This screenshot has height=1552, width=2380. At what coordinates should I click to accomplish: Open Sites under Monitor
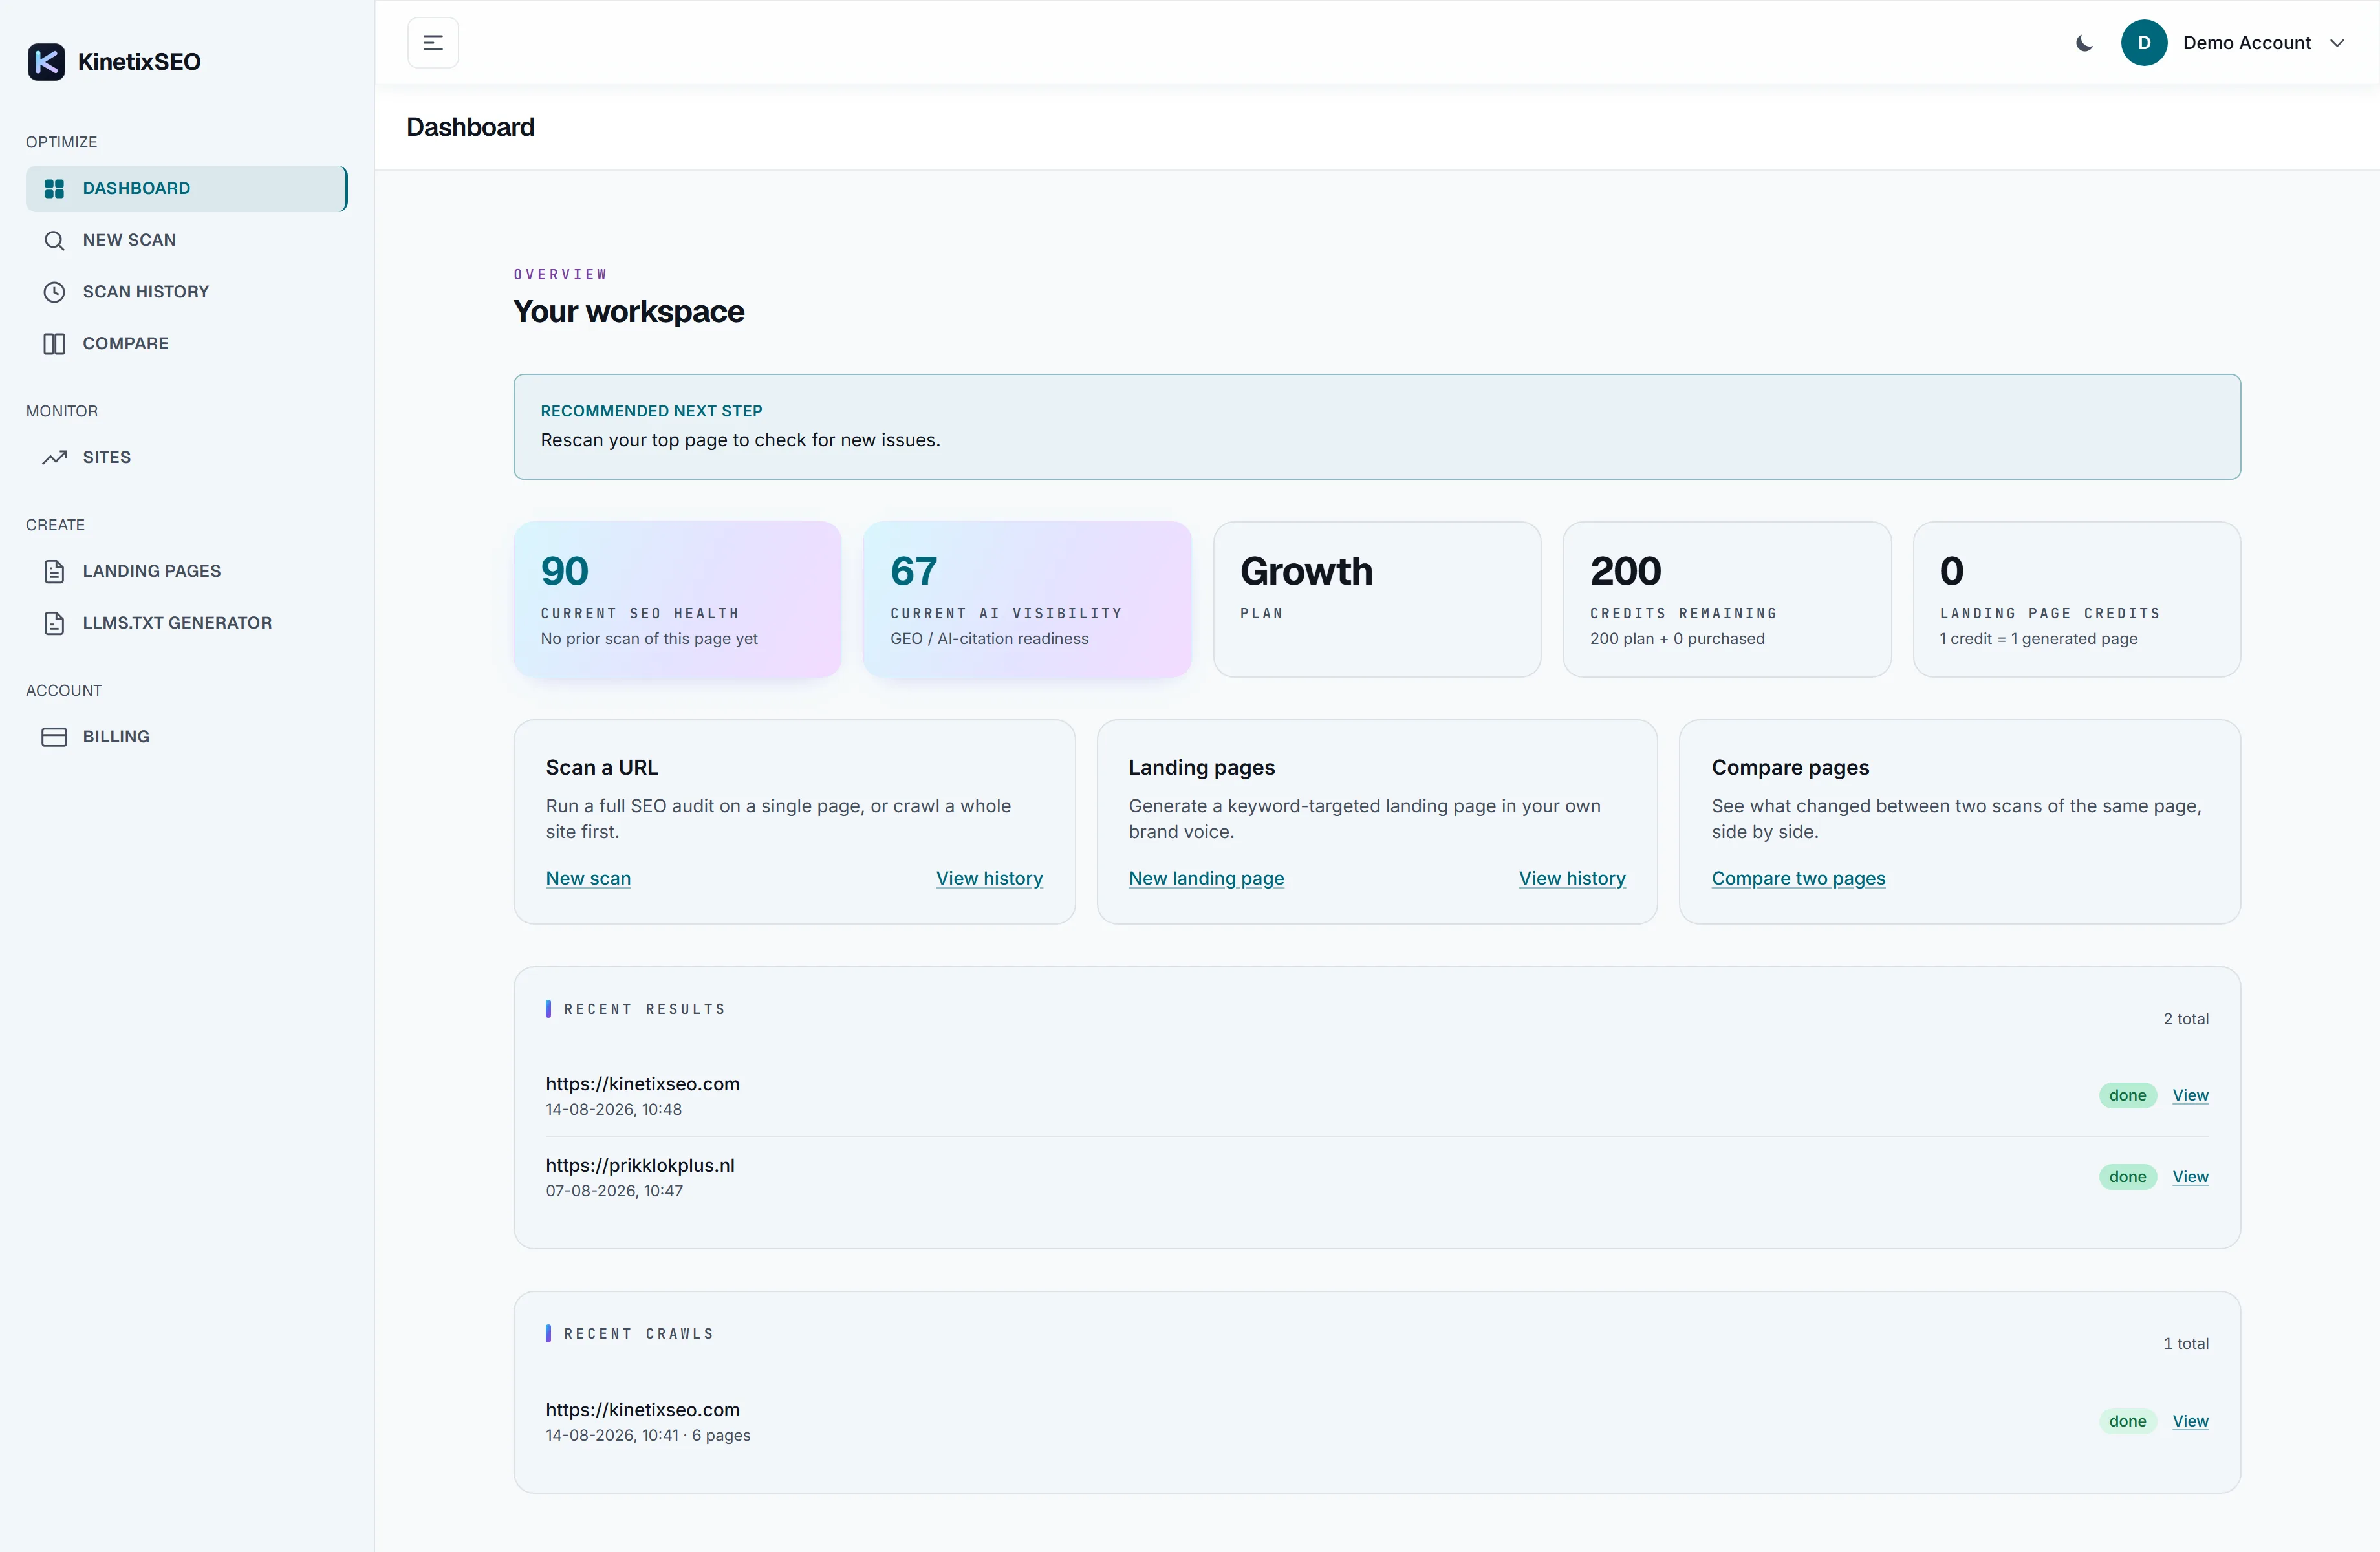186,457
